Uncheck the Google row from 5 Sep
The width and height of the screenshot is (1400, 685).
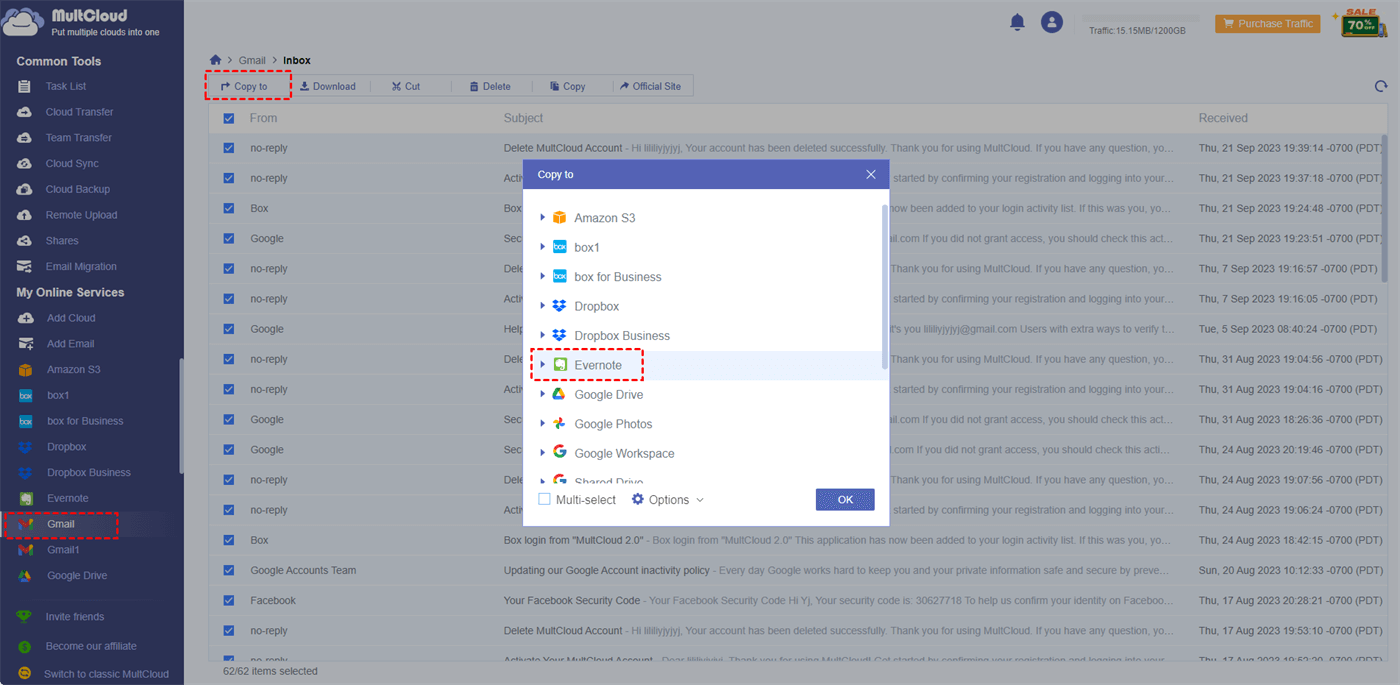click(229, 329)
